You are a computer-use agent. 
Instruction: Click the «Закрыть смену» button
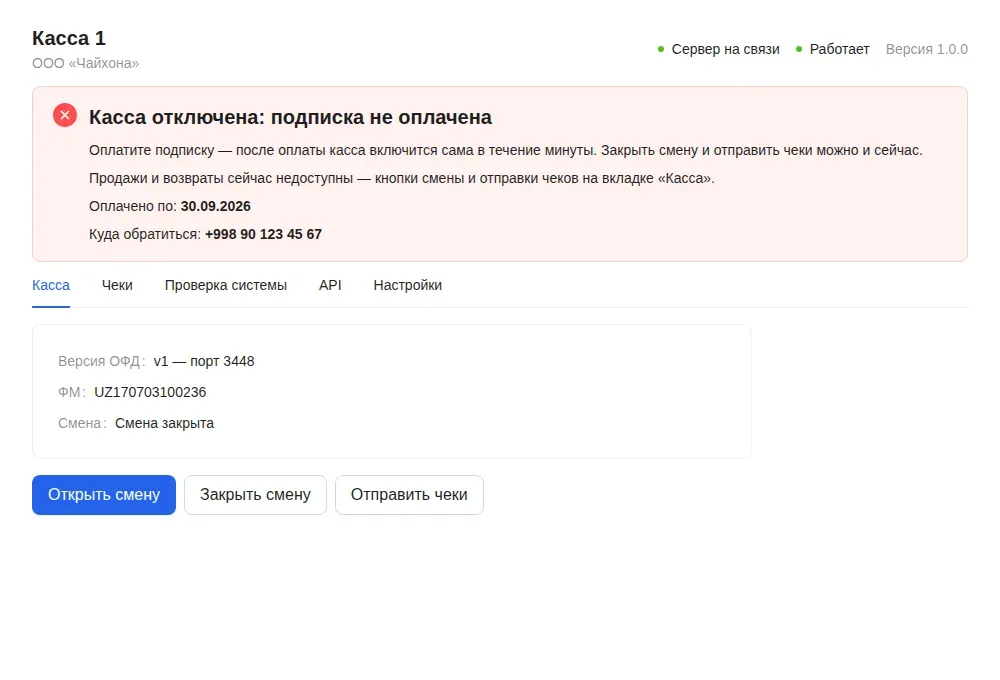[255, 495]
